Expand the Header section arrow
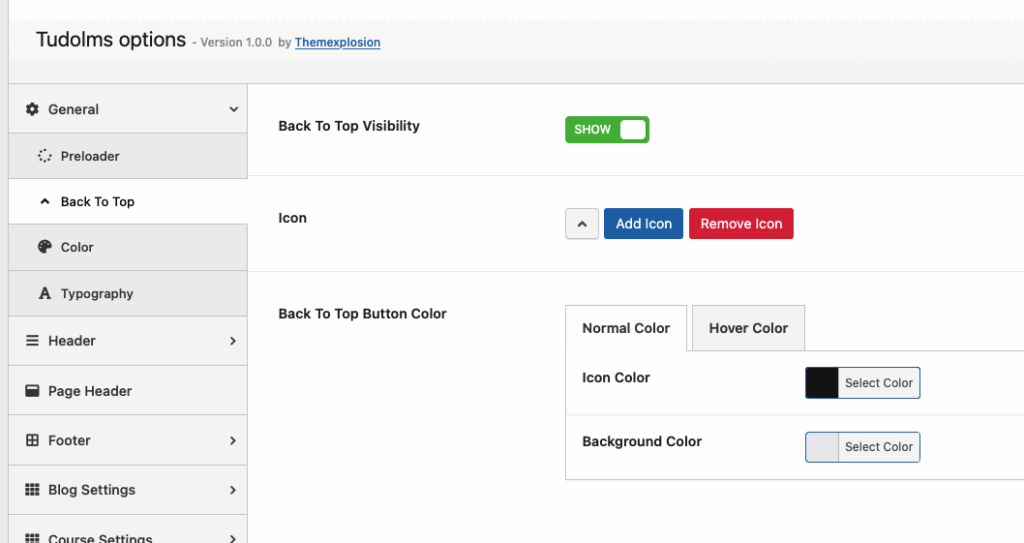Viewport: 1024px width, 543px height. coord(233,341)
